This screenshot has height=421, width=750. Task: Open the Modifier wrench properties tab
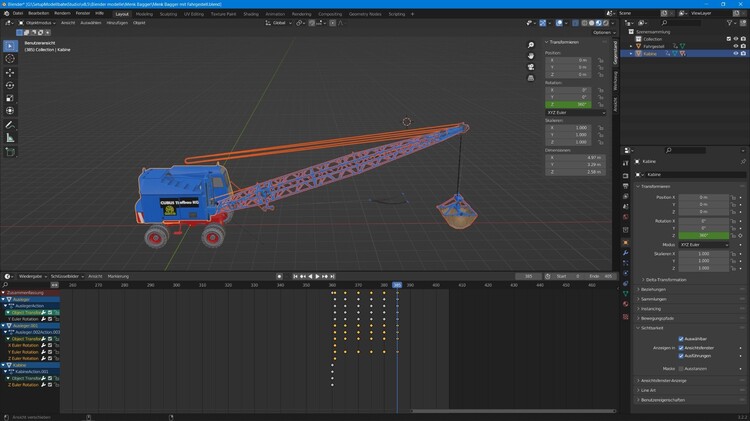click(625, 253)
